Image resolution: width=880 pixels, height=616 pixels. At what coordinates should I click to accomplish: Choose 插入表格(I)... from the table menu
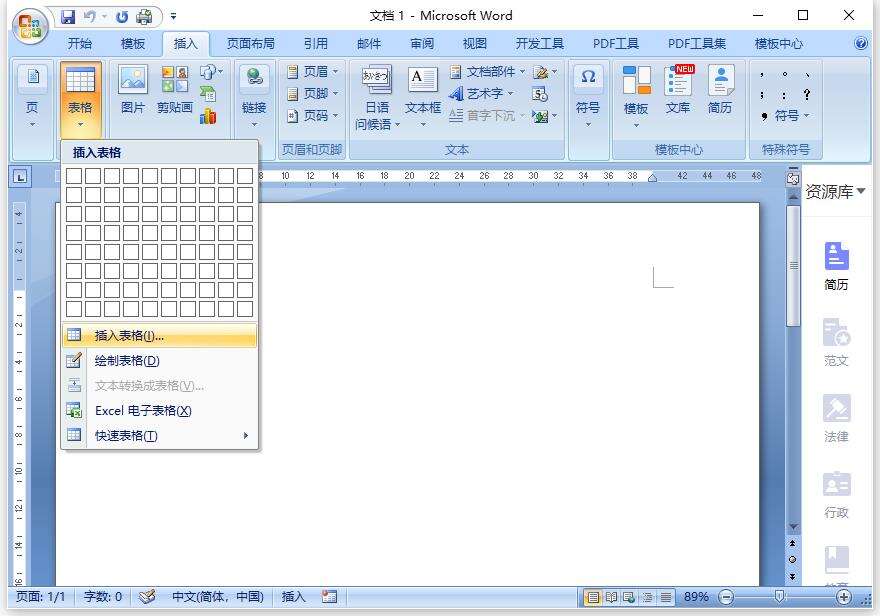pos(159,335)
